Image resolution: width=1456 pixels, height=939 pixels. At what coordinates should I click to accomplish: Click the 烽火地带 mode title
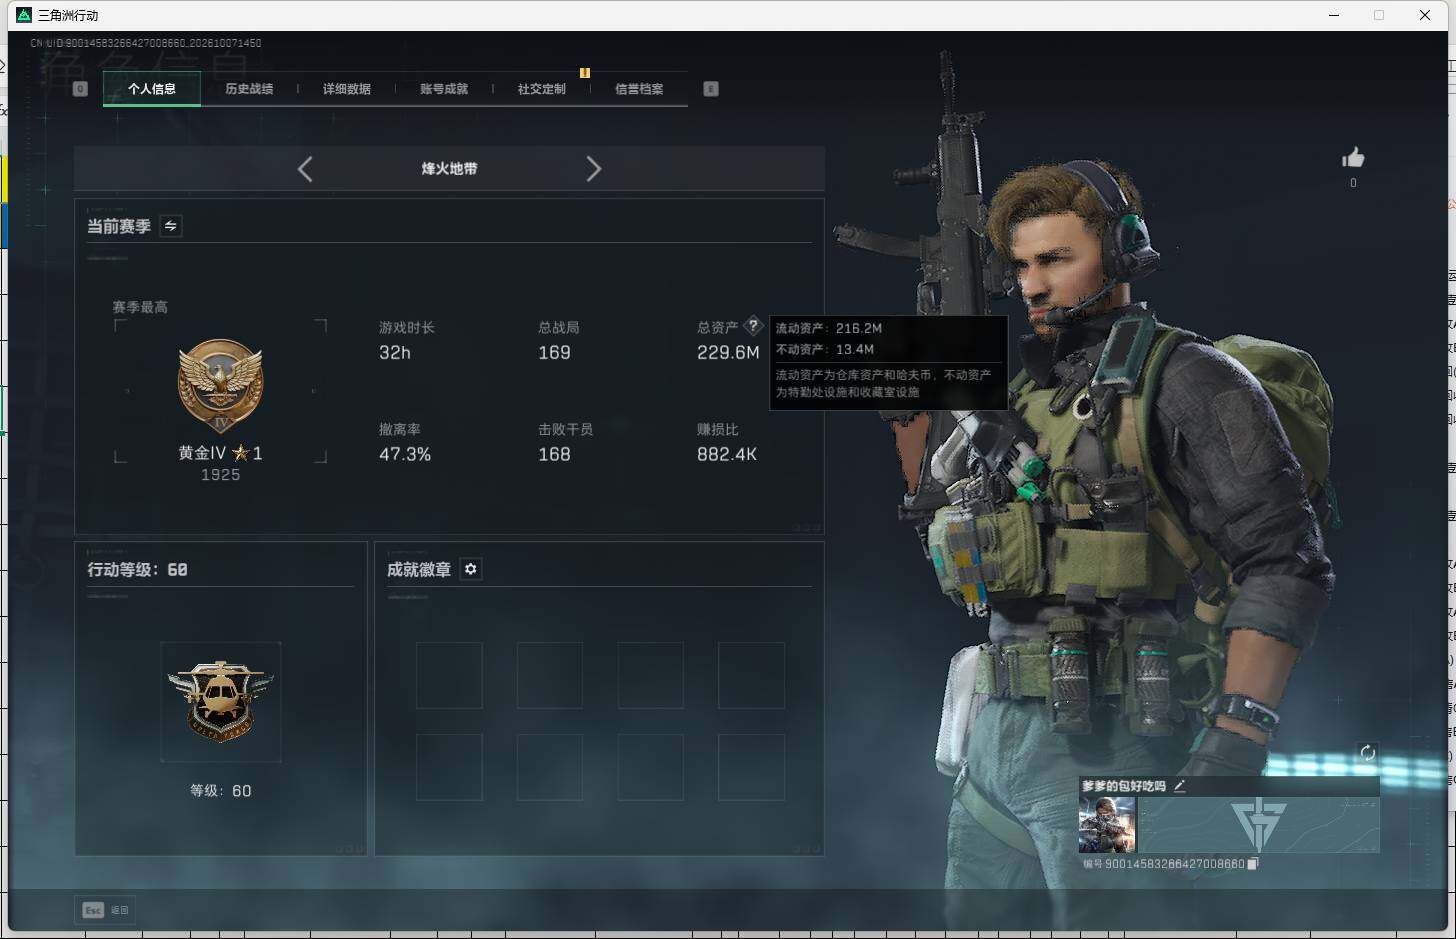click(x=449, y=169)
